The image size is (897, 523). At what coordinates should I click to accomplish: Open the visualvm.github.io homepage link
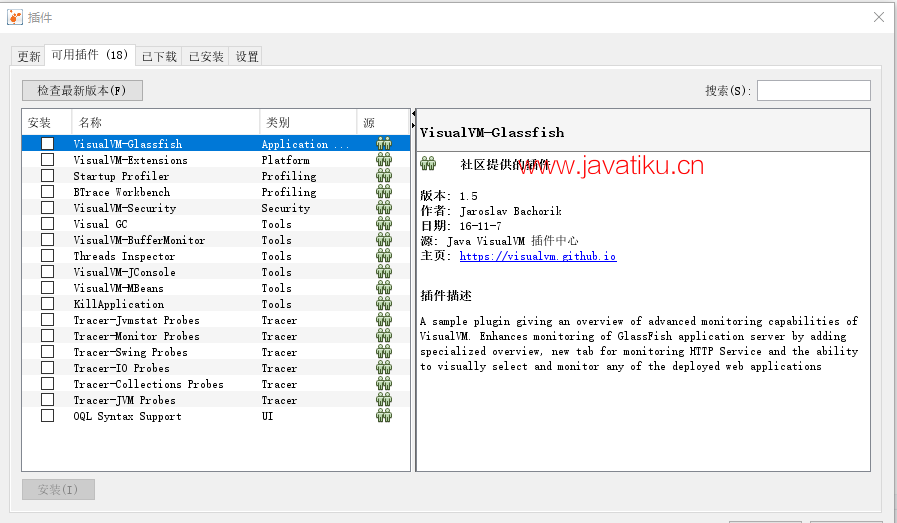[x=538, y=256]
